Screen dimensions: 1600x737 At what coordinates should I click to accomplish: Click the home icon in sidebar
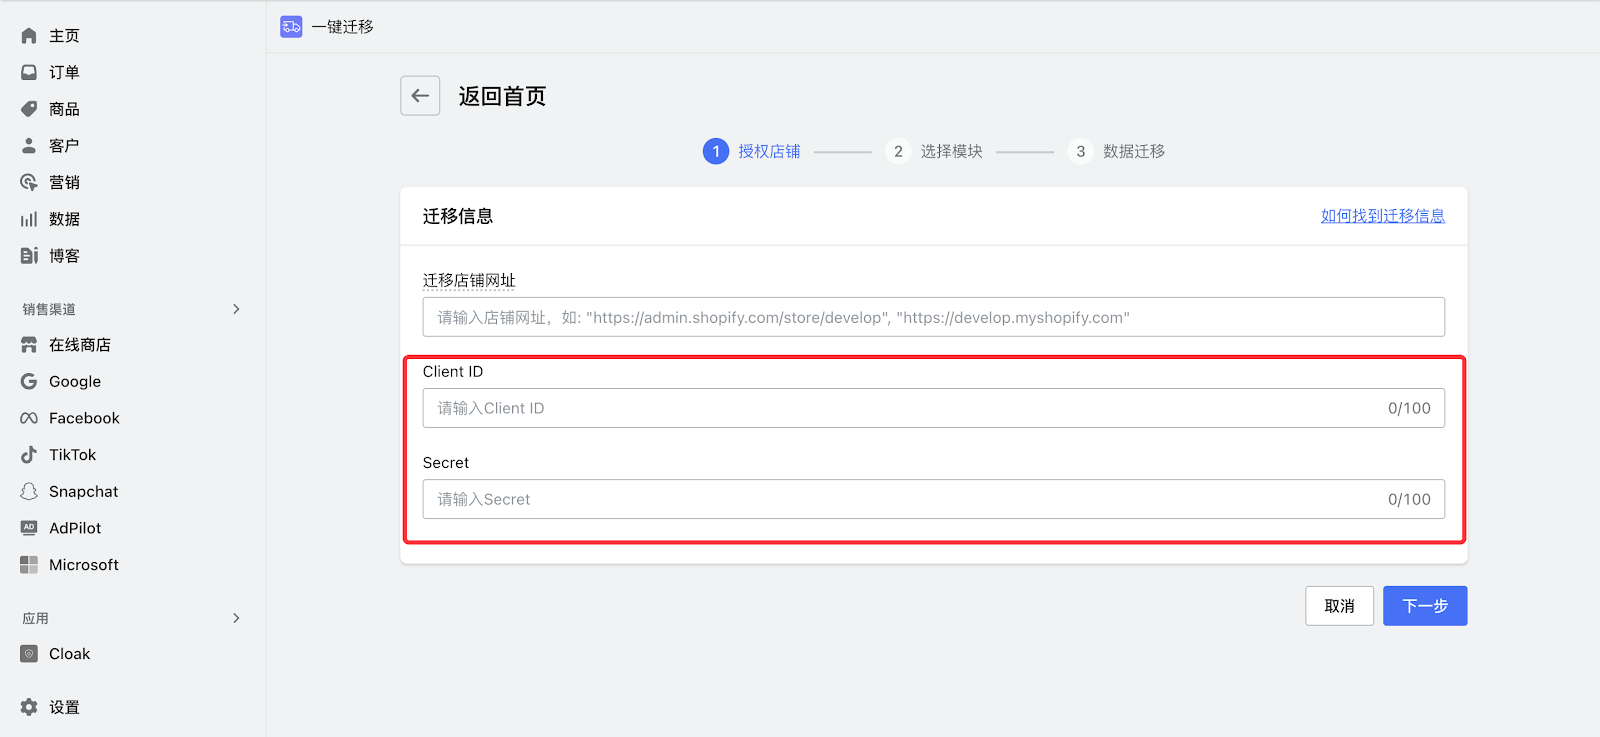click(29, 36)
